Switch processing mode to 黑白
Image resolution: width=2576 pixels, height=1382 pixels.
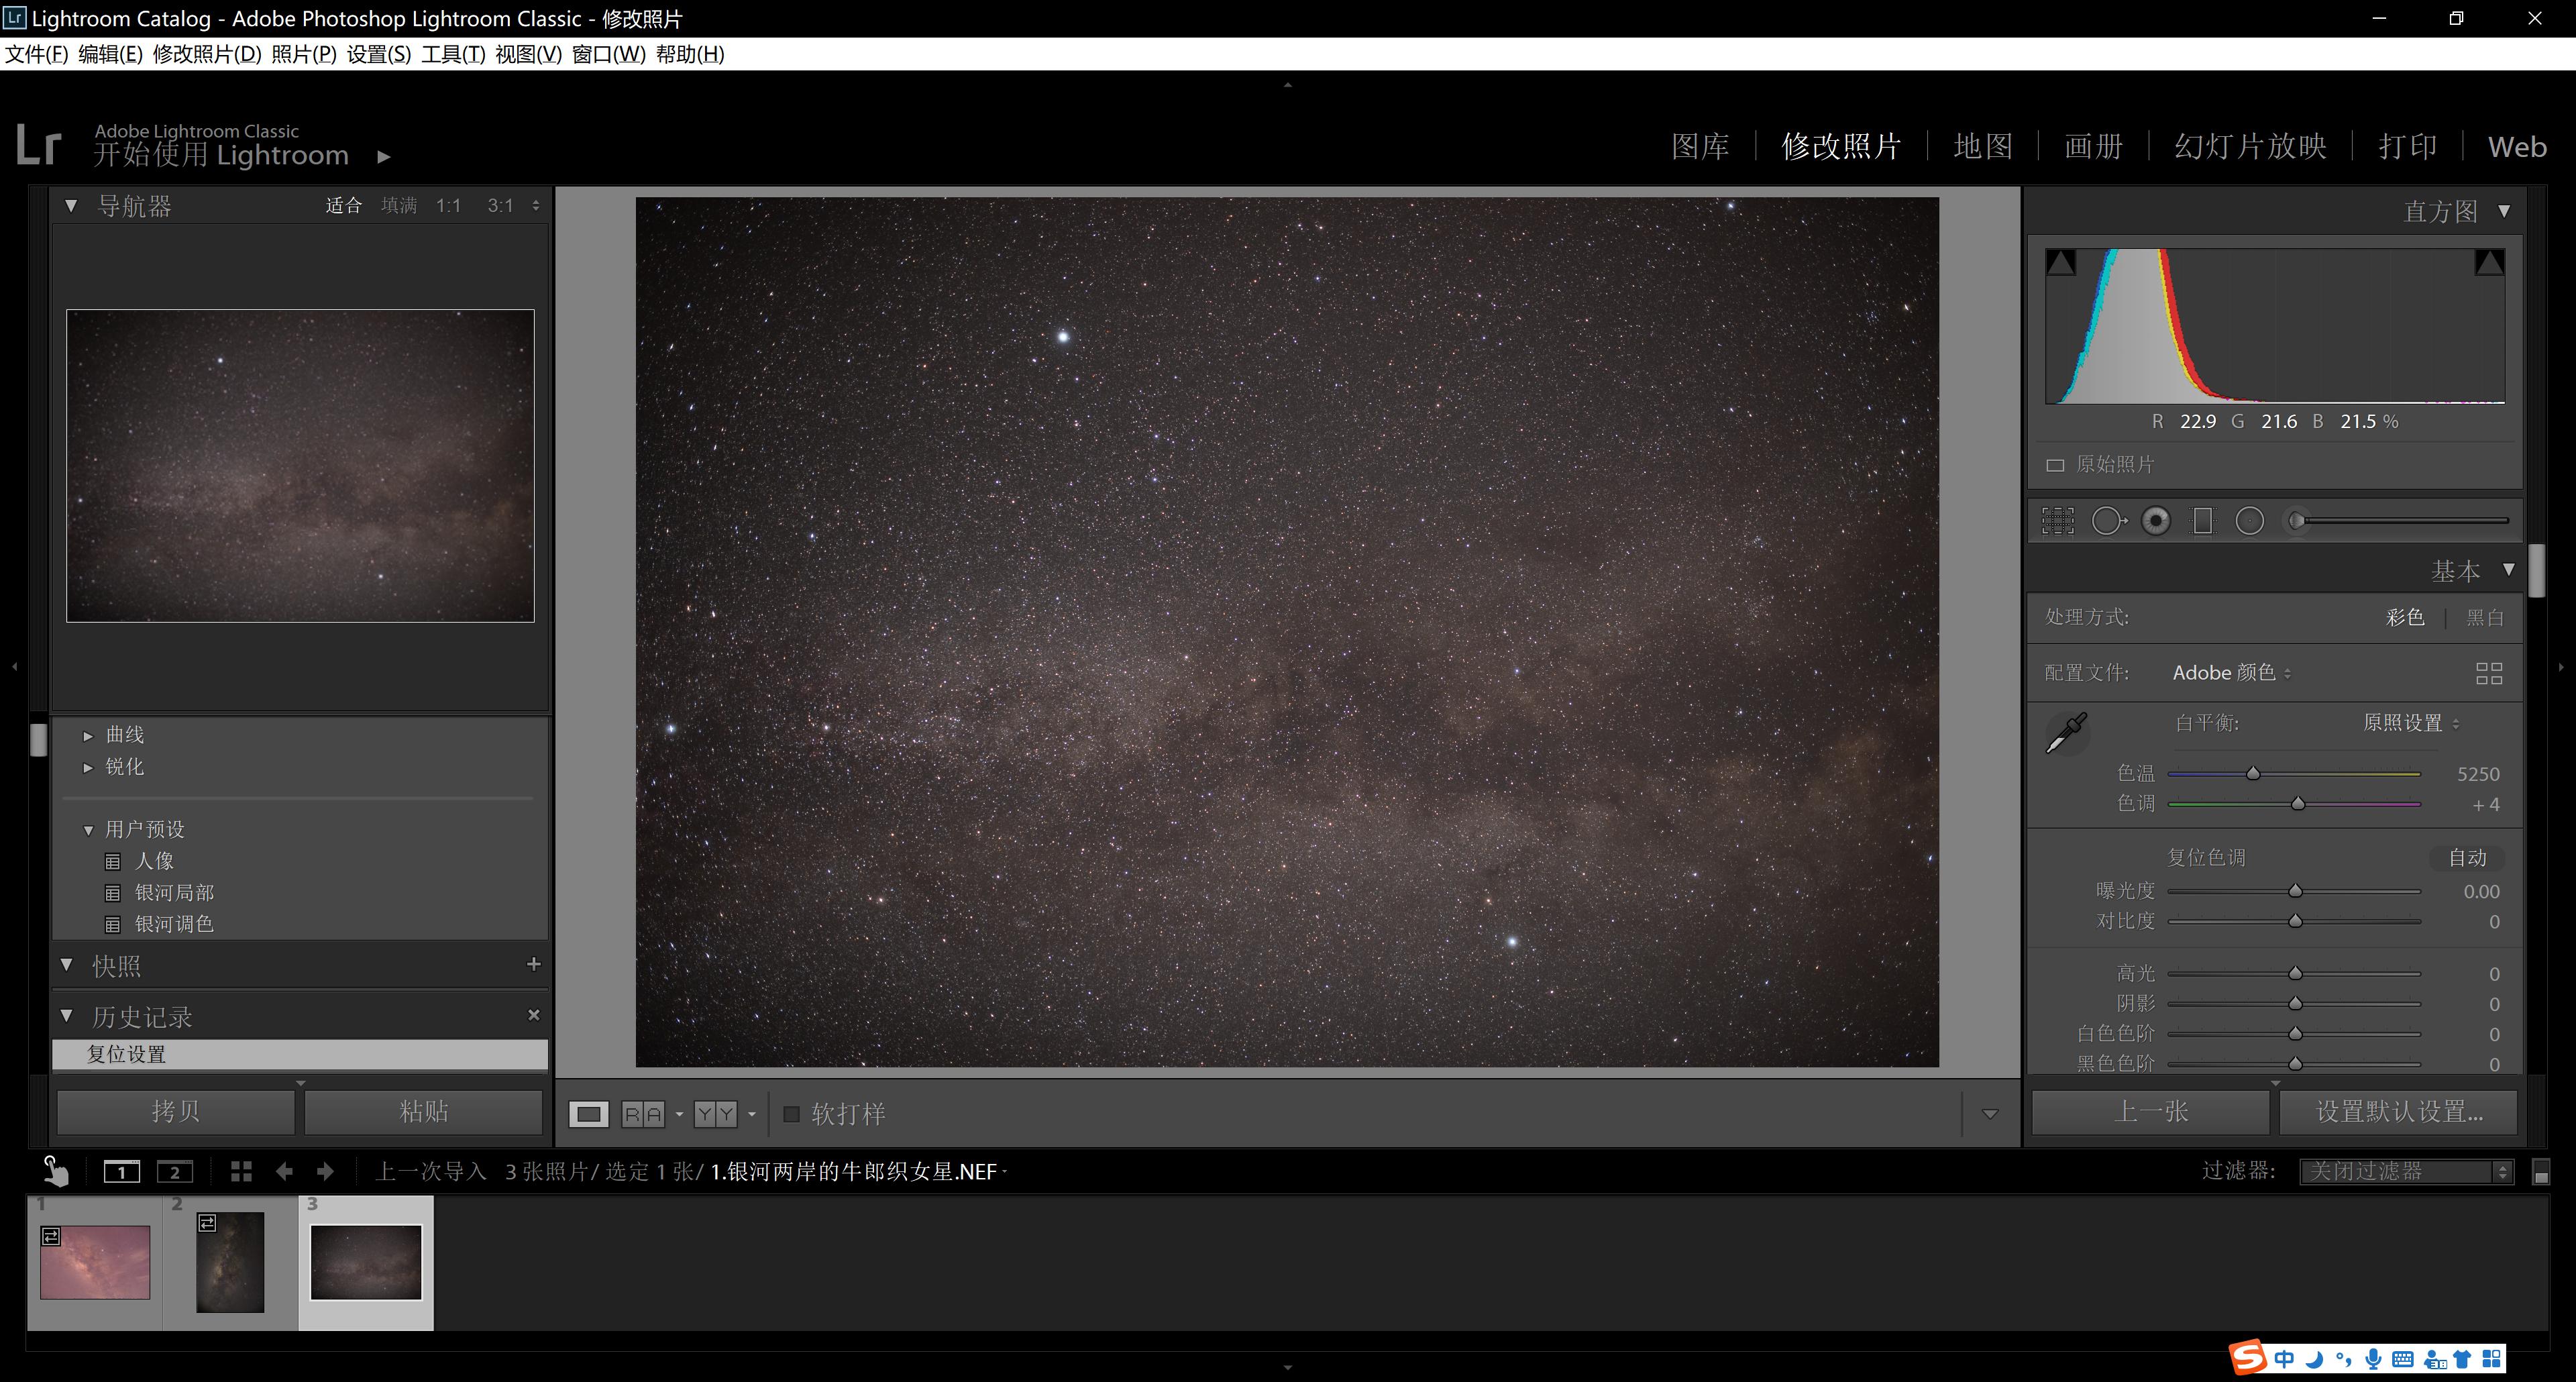tap(2485, 617)
